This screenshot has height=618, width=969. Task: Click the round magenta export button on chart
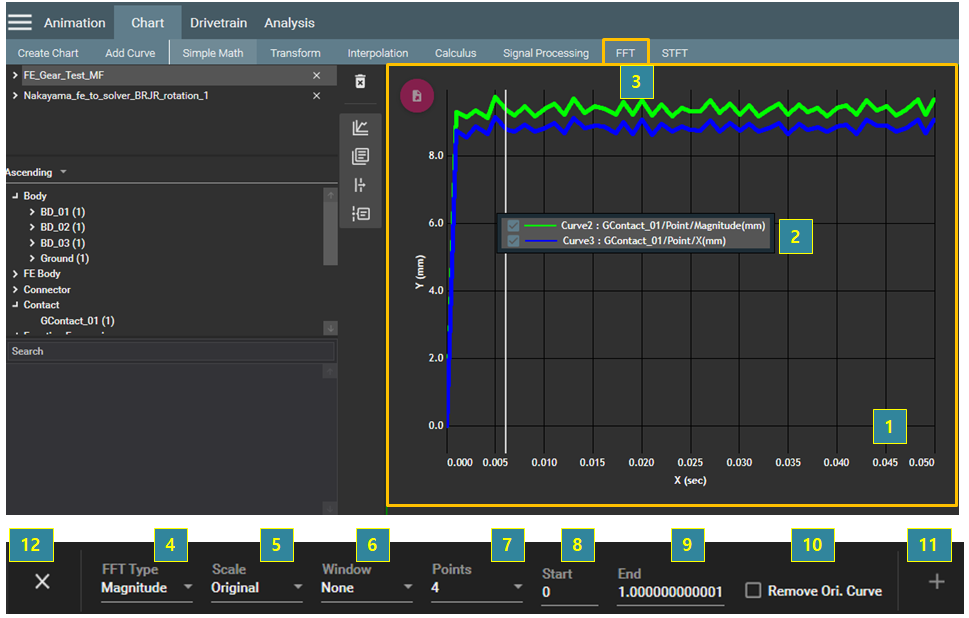(x=416, y=96)
